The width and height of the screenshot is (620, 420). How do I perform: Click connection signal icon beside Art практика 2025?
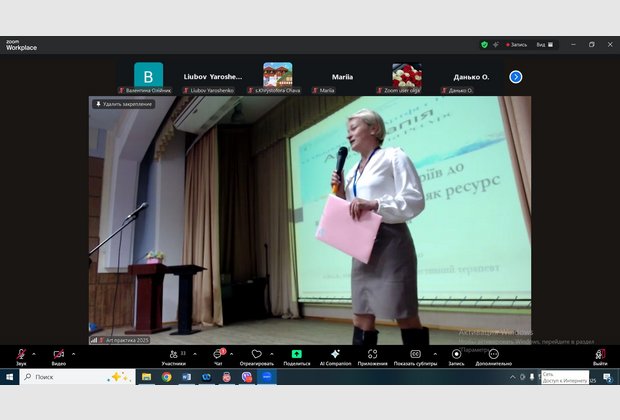pos(94,340)
